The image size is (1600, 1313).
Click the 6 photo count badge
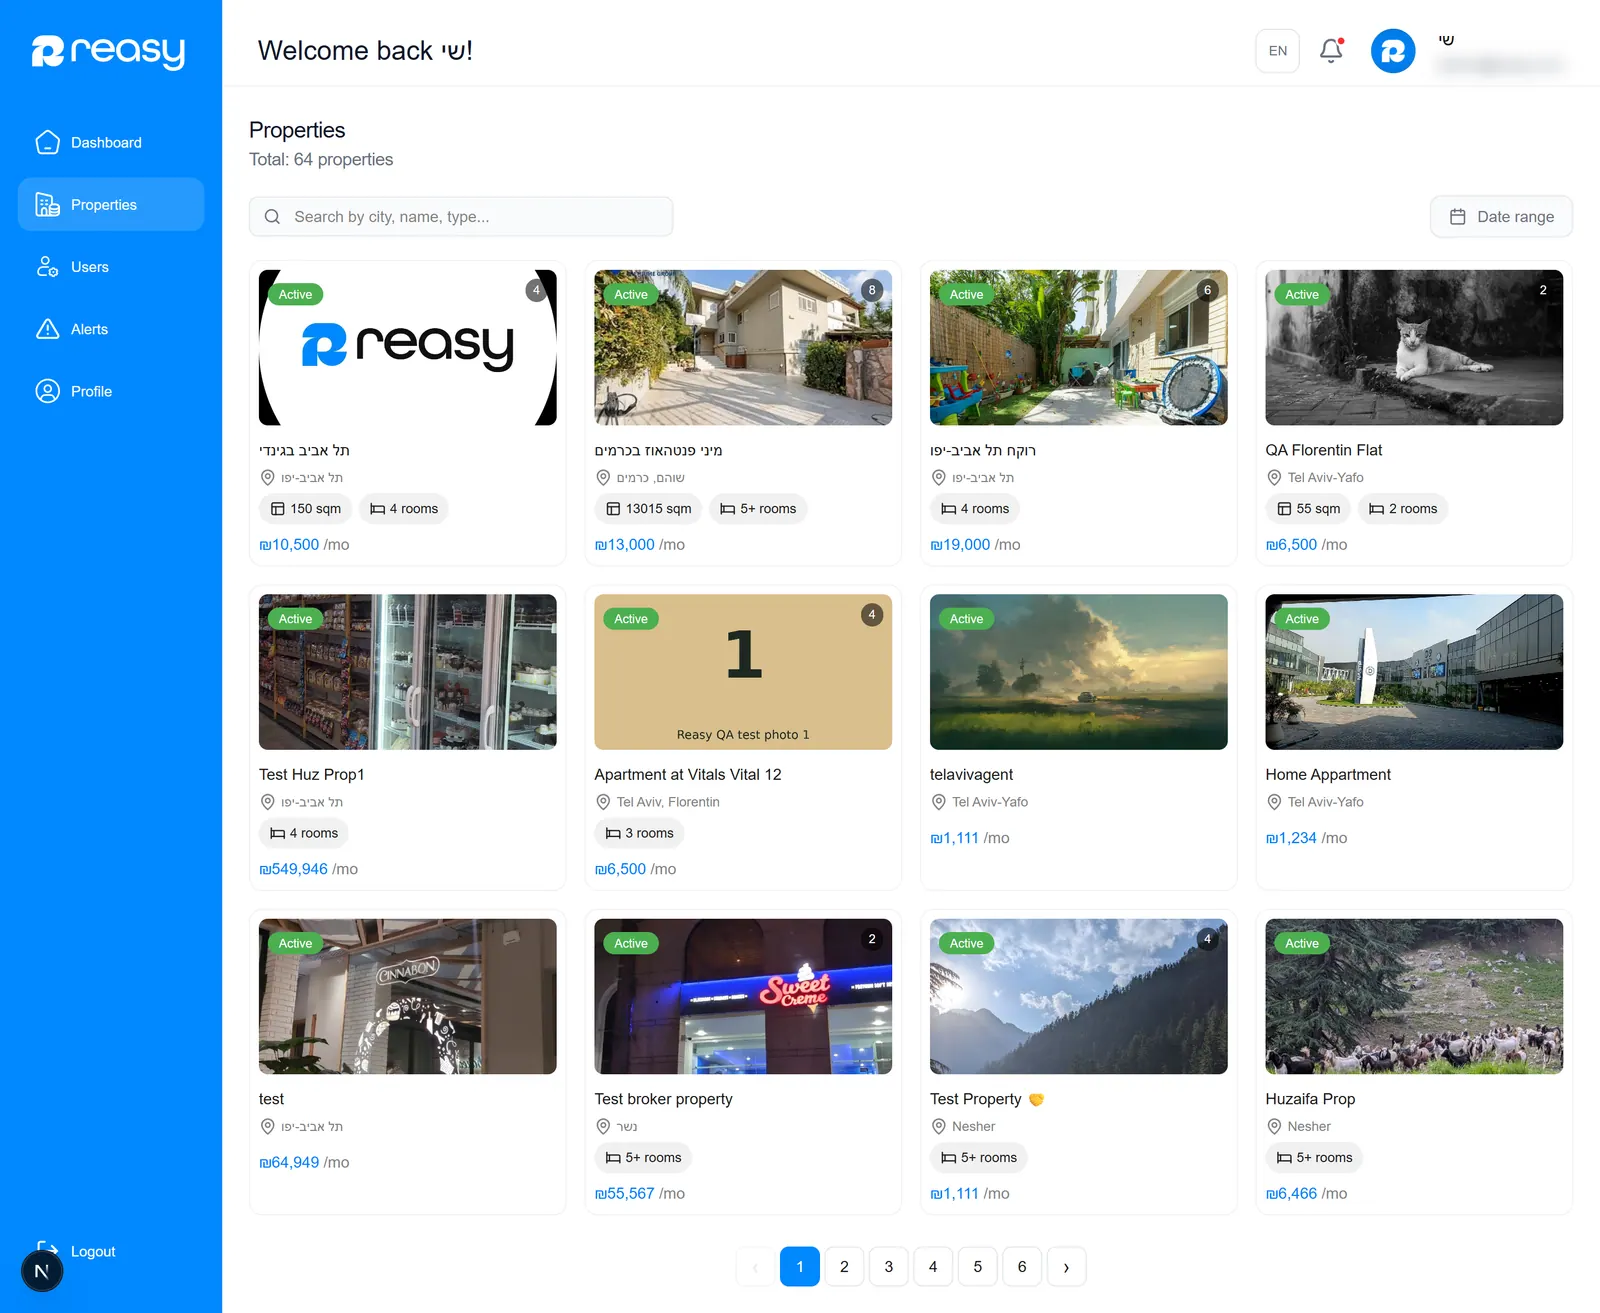coord(1207,290)
